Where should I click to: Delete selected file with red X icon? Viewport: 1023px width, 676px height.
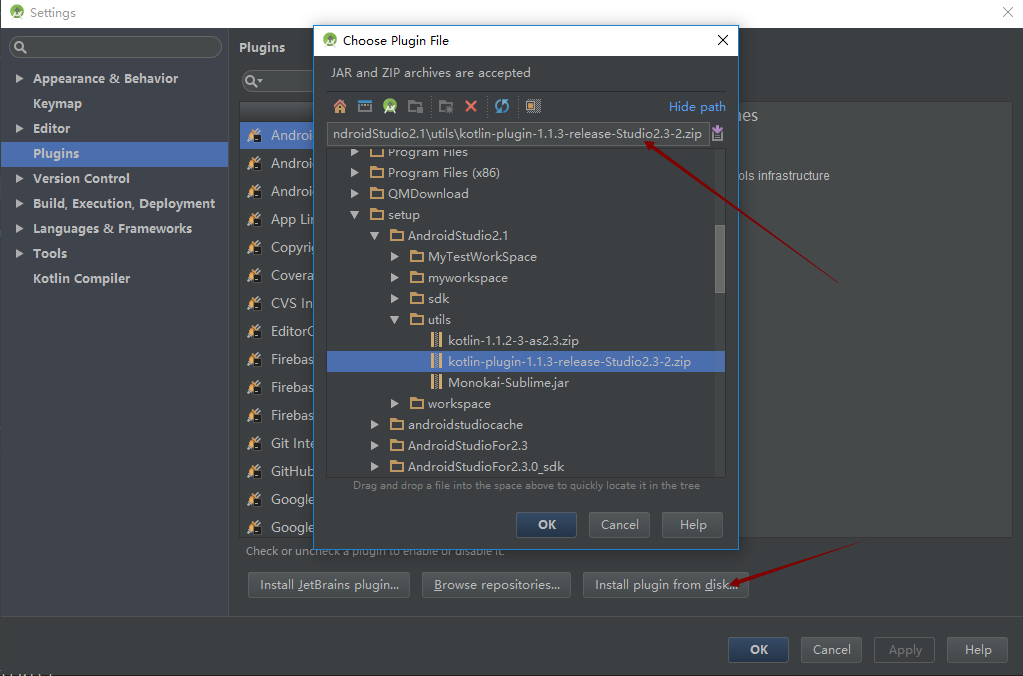point(471,106)
